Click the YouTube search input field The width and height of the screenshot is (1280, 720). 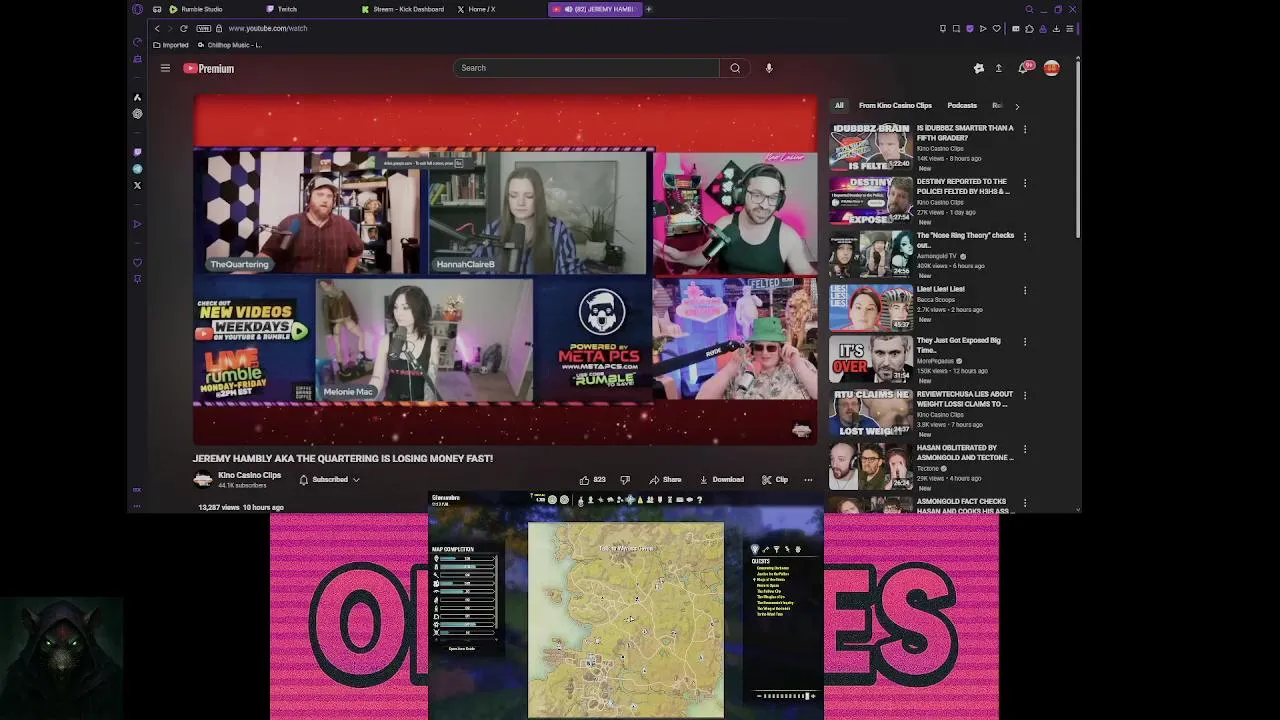586,68
